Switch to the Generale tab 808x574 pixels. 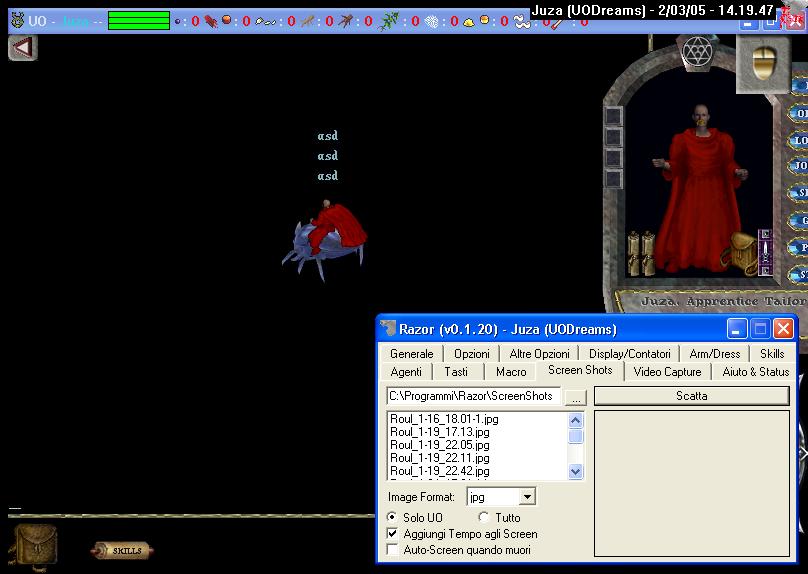click(x=411, y=353)
